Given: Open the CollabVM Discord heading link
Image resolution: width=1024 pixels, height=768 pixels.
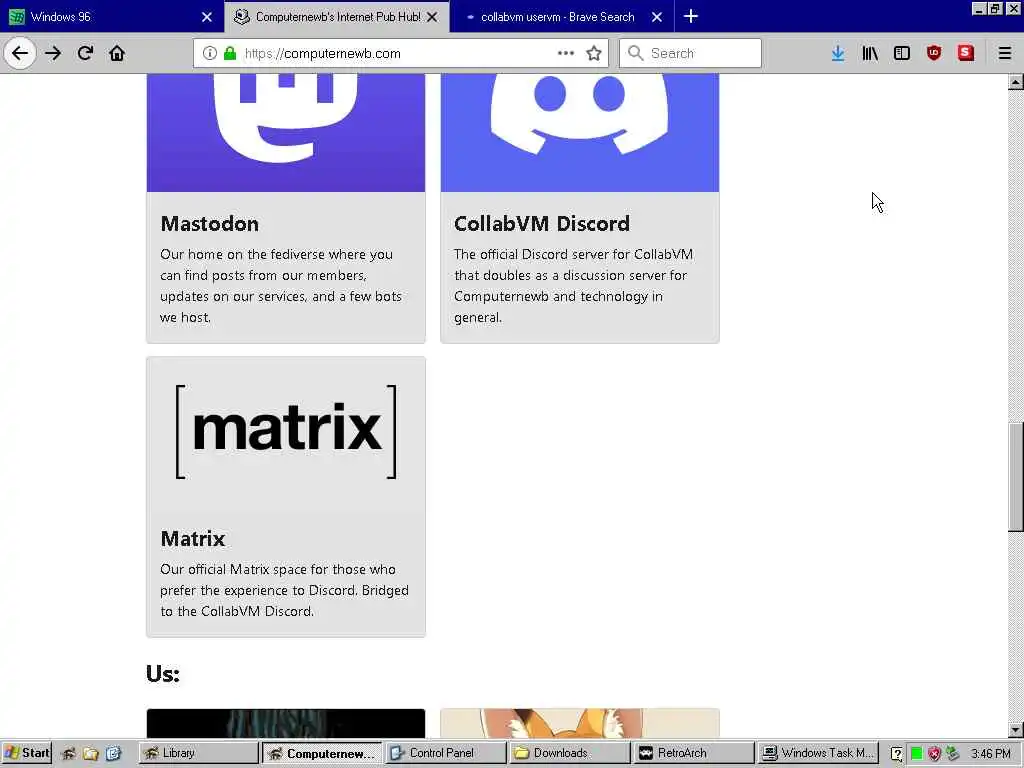Looking at the screenshot, I should tap(542, 223).
